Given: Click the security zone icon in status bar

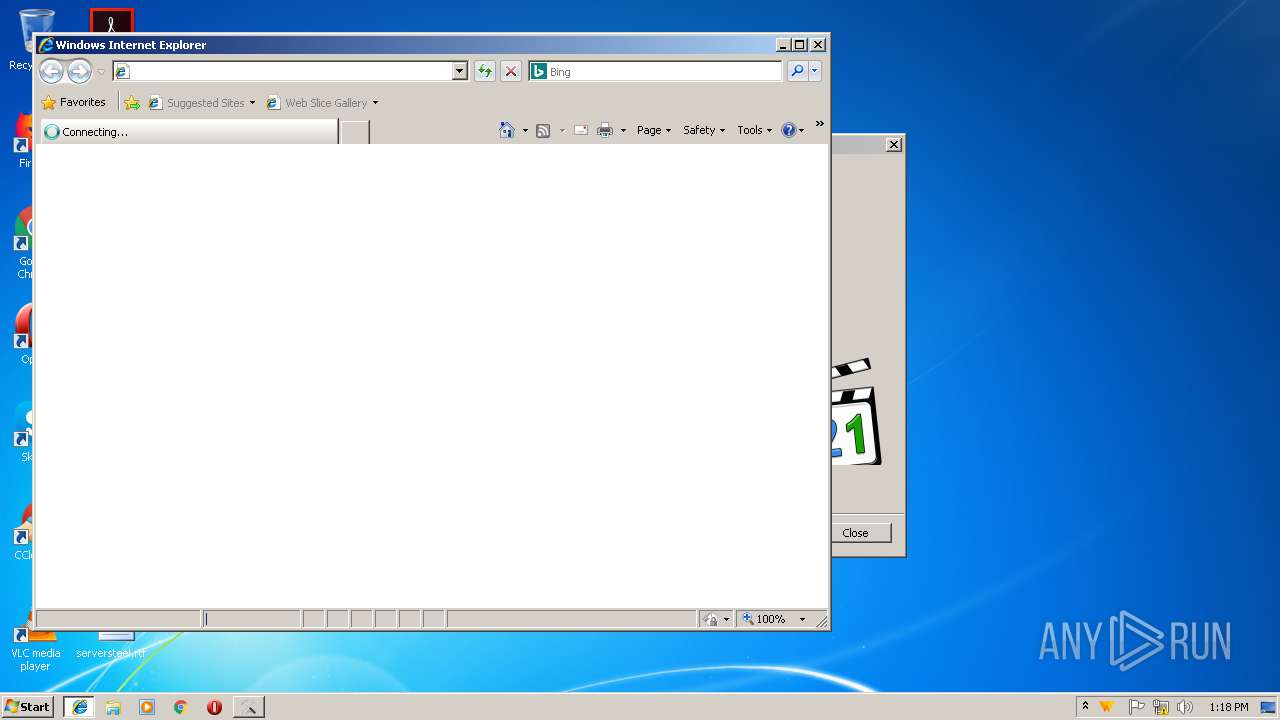Looking at the screenshot, I should coord(710,619).
